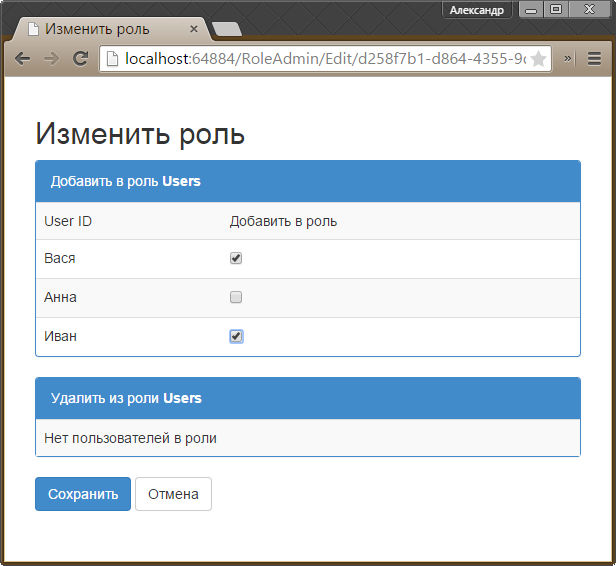Bookmark page using the star icon
The image size is (616, 566).
(x=538, y=59)
